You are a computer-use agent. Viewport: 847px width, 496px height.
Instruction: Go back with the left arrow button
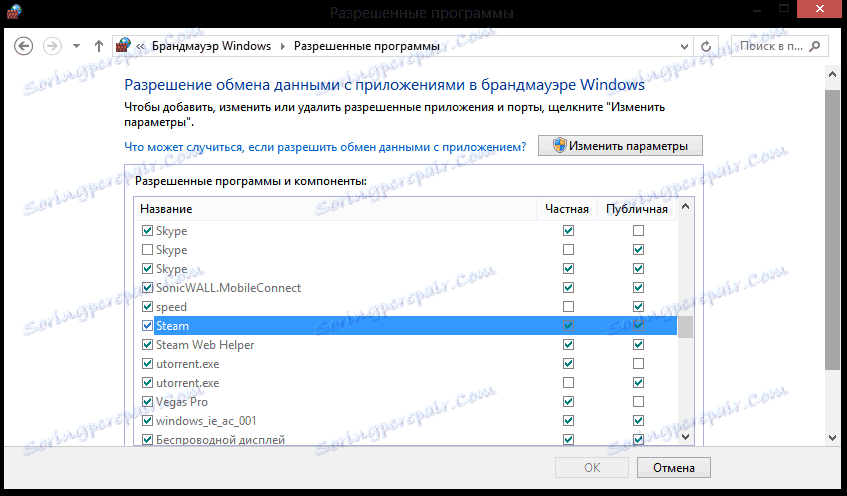(23, 46)
